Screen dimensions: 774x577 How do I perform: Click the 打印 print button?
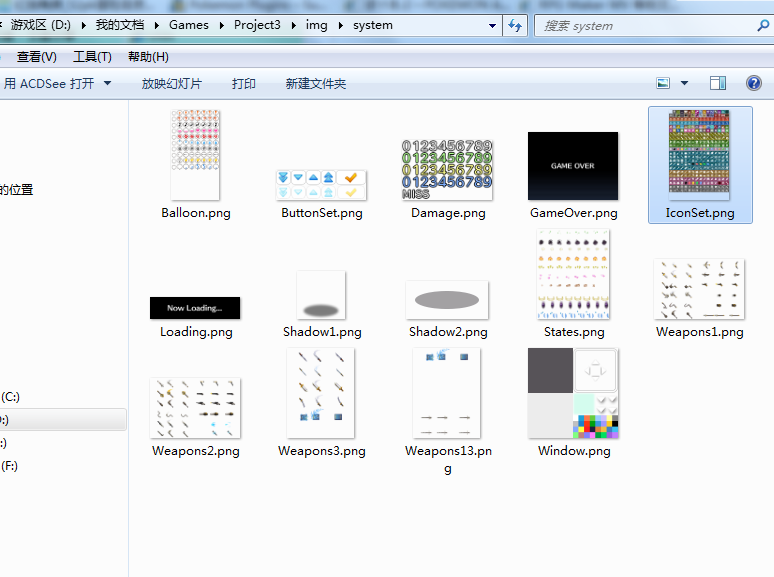(x=244, y=83)
